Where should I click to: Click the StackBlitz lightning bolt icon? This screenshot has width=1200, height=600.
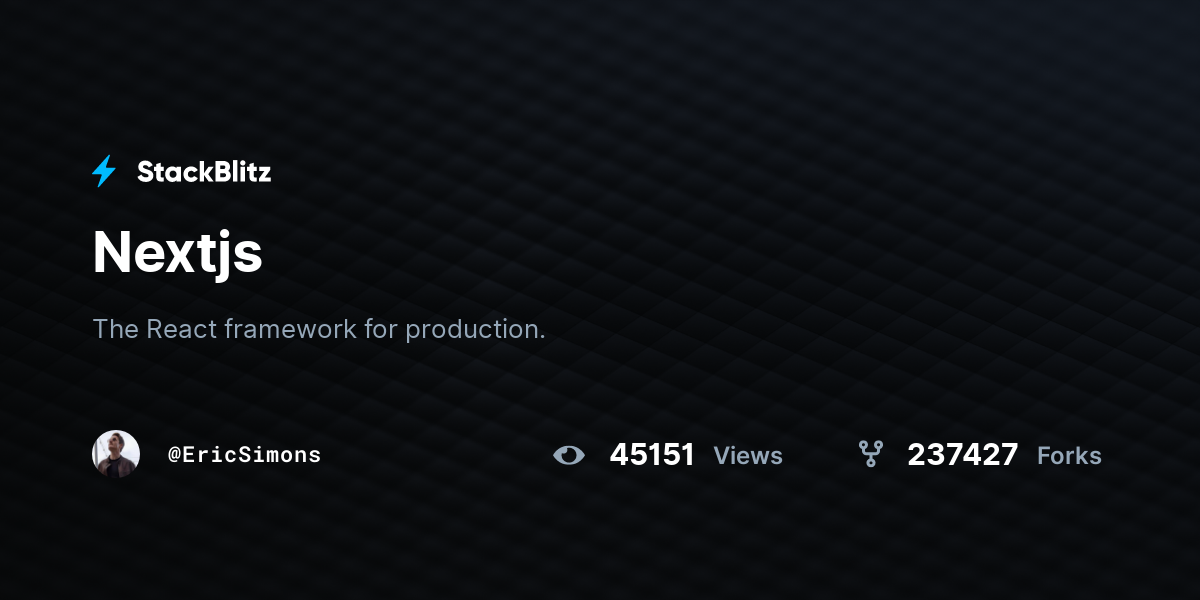point(104,172)
